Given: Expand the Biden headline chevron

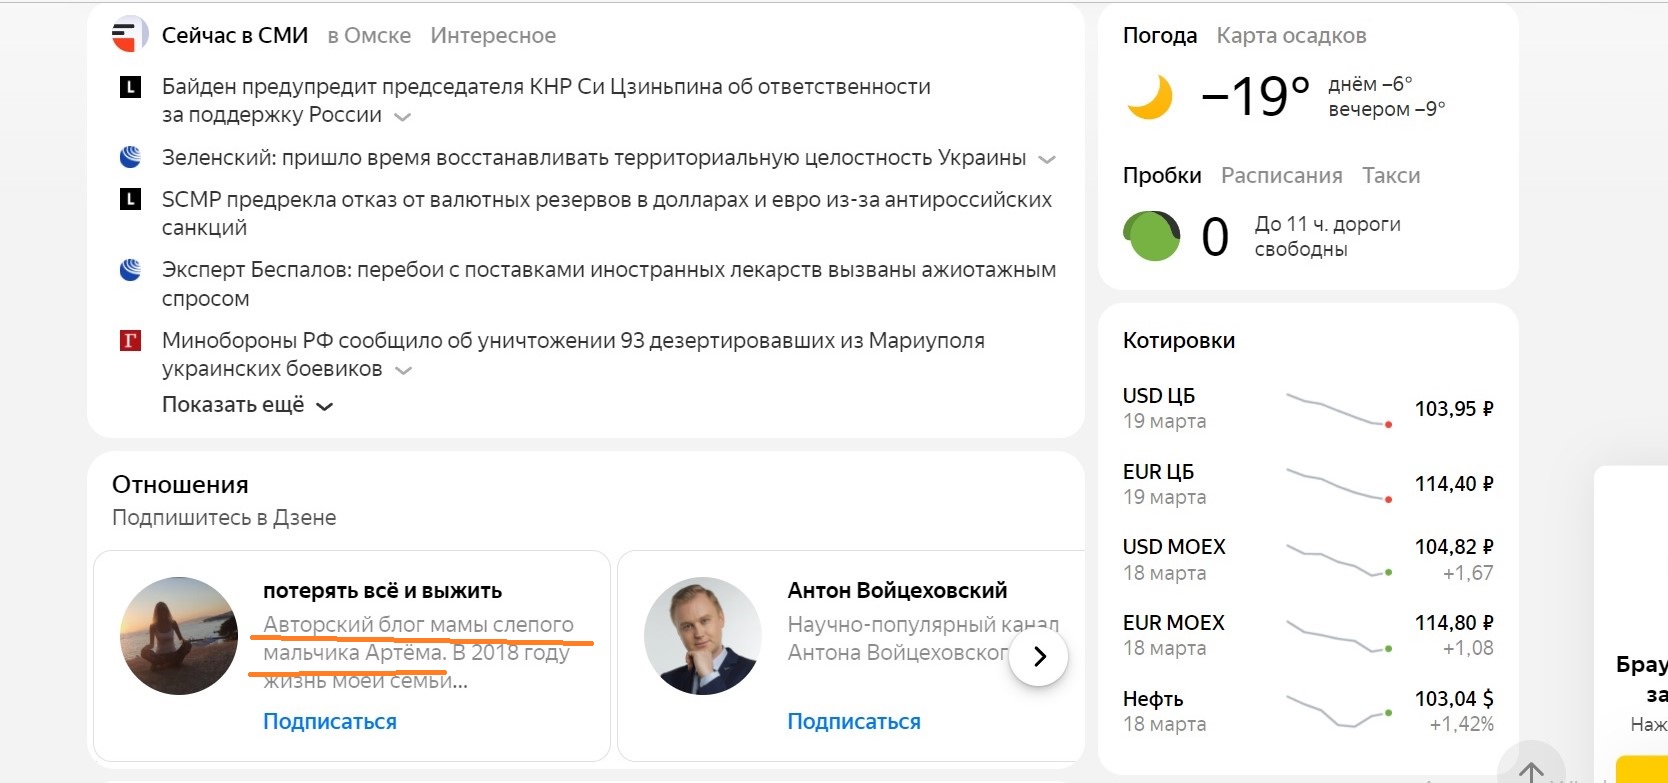Looking at the screenshot, I should pyautogui.click(x=402, y=117).
